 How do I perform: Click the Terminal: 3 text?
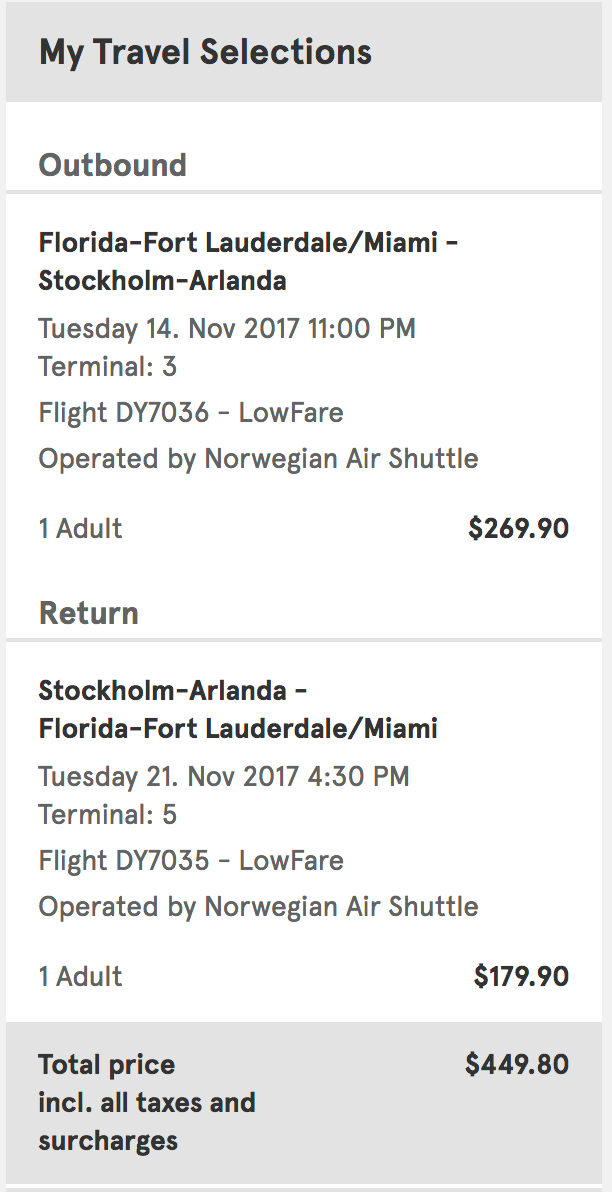[108, 366]
